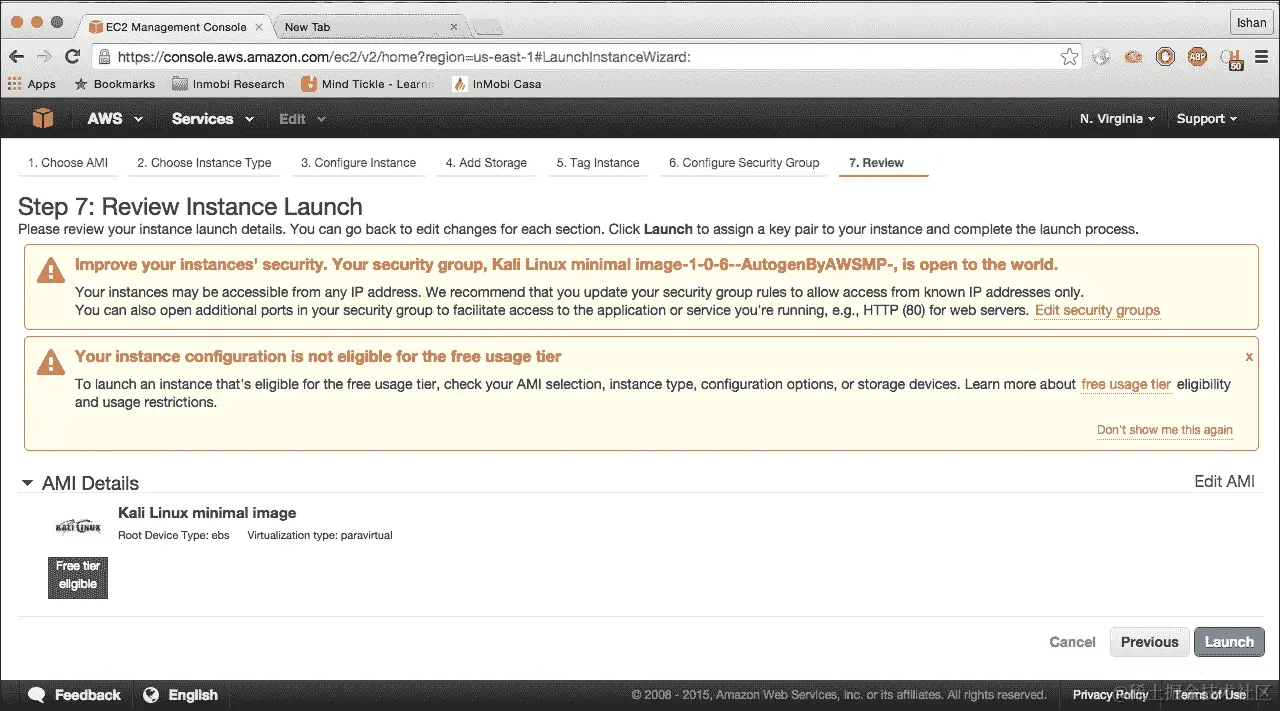
Task: Collapse the AMI Details section
Action: (27, 483)
